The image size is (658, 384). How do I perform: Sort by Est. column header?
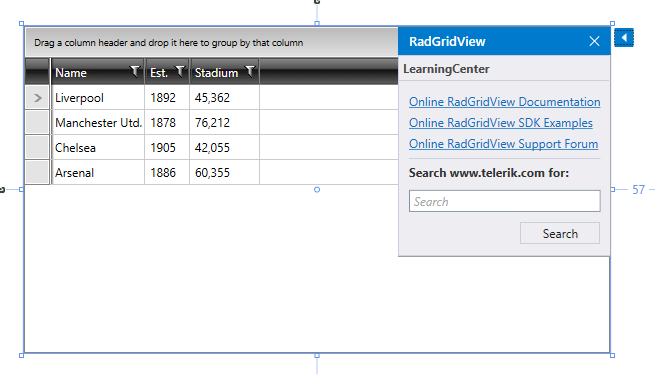tap(167, 72)
